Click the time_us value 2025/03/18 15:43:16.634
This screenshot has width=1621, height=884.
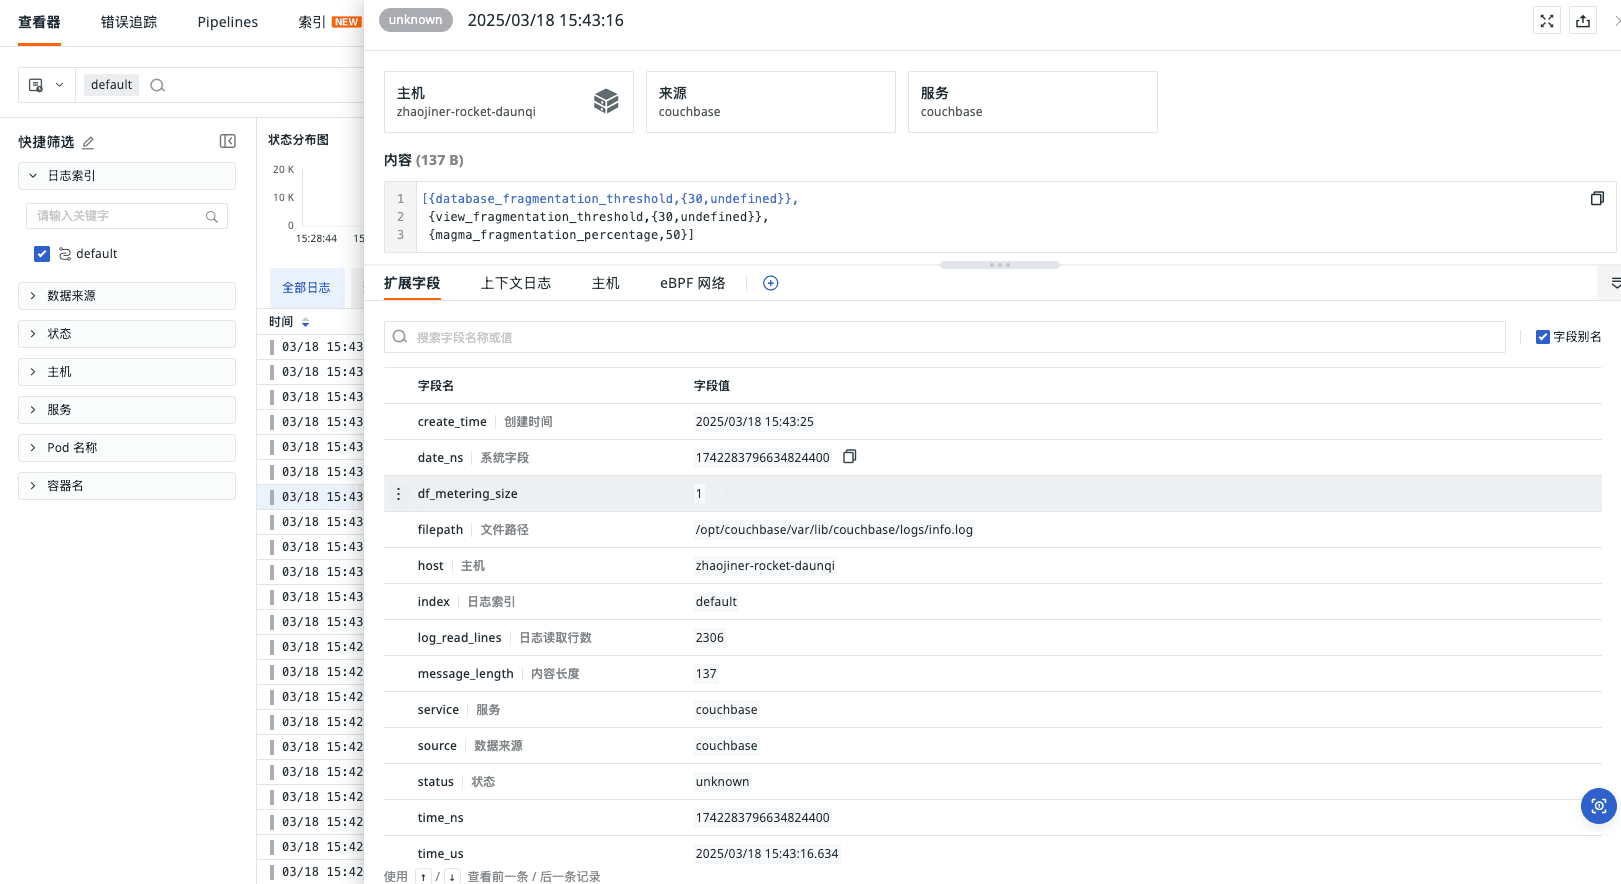pyautogui.click(x=767, y=854)
